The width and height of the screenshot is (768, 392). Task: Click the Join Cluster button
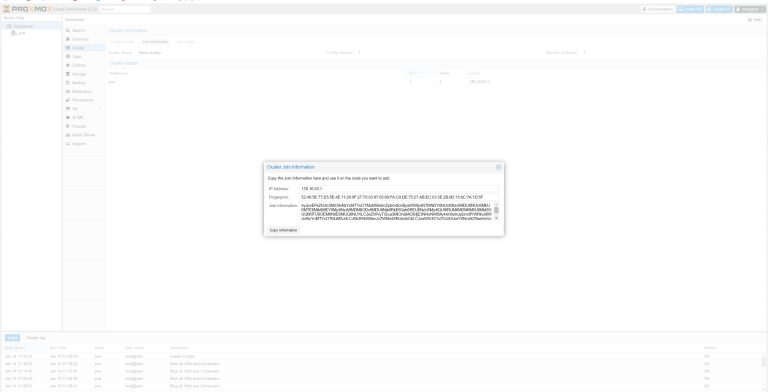point(185,42)
